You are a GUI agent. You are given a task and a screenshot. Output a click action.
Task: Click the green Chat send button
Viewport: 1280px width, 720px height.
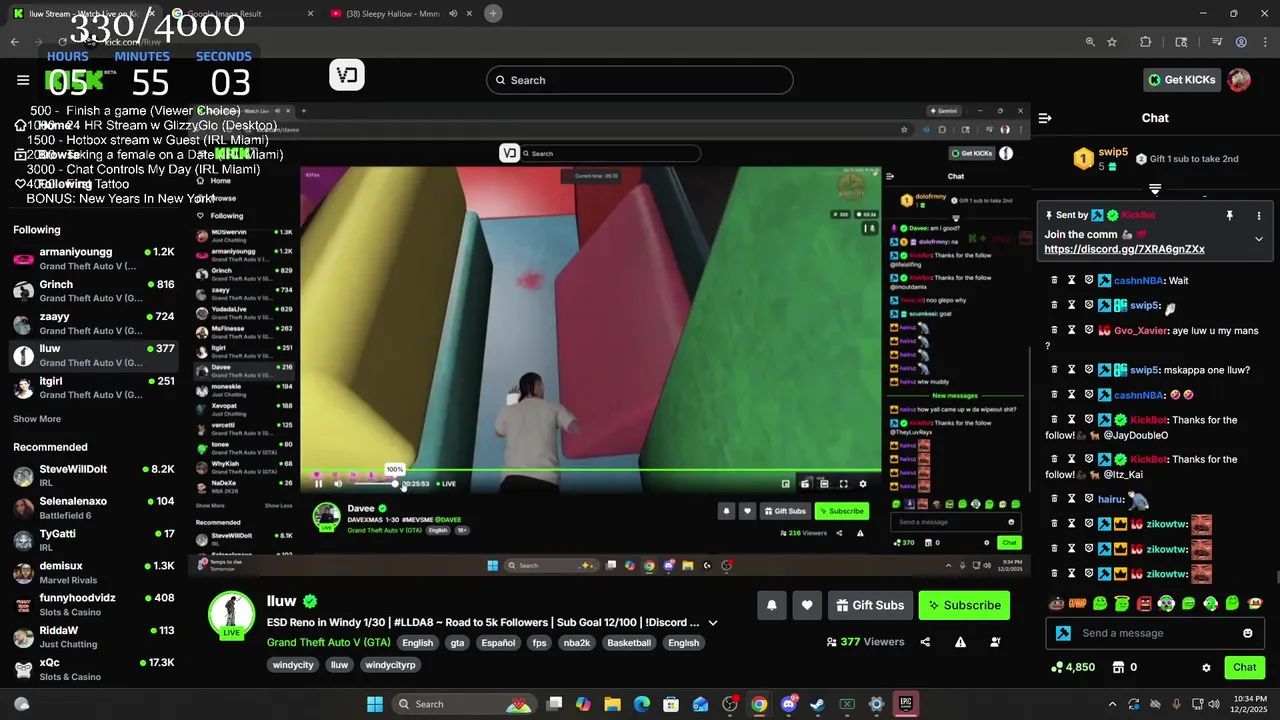(x=1244, y=667)
